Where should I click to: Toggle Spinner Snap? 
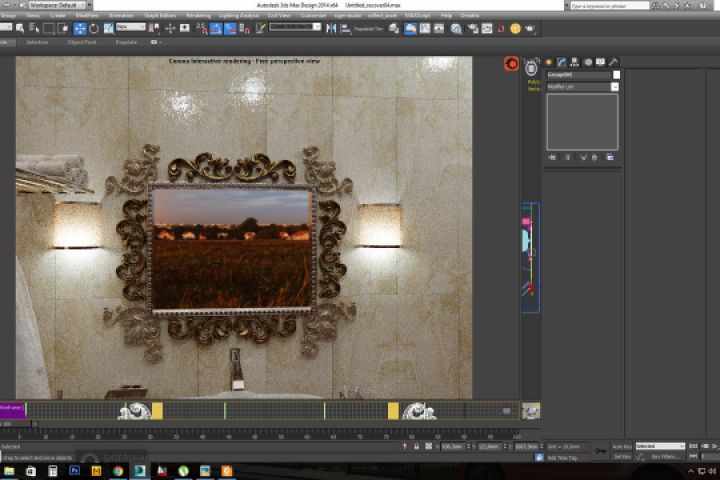tap(244, 28)
